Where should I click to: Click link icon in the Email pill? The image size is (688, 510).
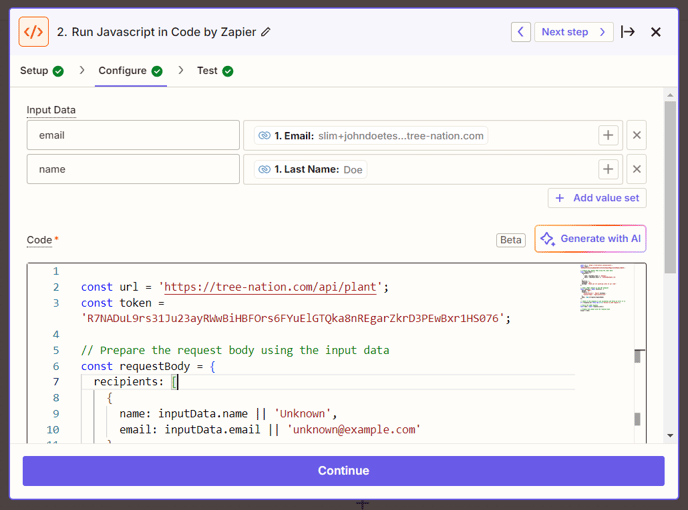coord(264,136)
